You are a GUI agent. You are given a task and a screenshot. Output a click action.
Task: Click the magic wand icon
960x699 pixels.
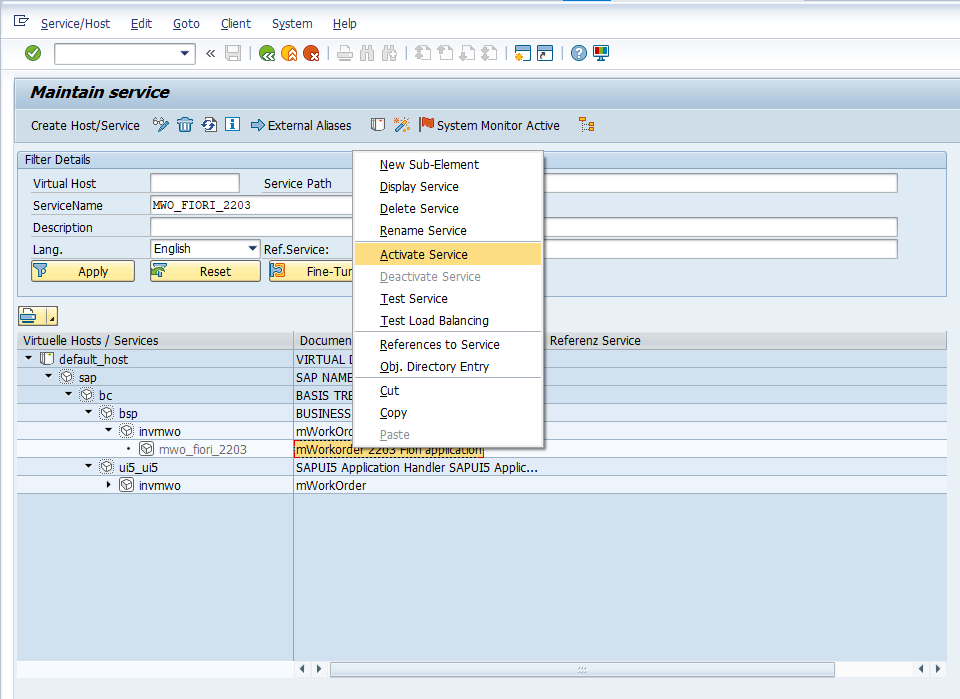402,125
